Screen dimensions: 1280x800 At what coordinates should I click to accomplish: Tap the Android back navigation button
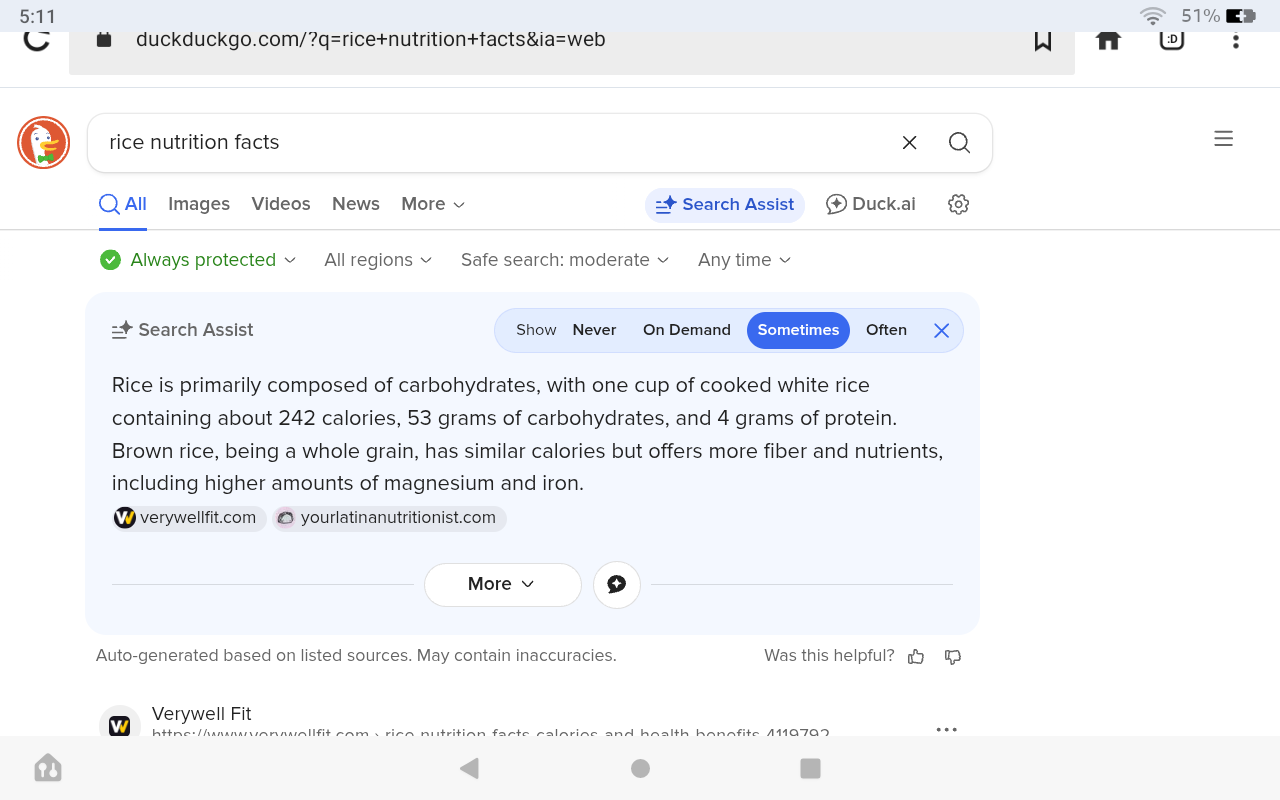[x=469, y=768]
